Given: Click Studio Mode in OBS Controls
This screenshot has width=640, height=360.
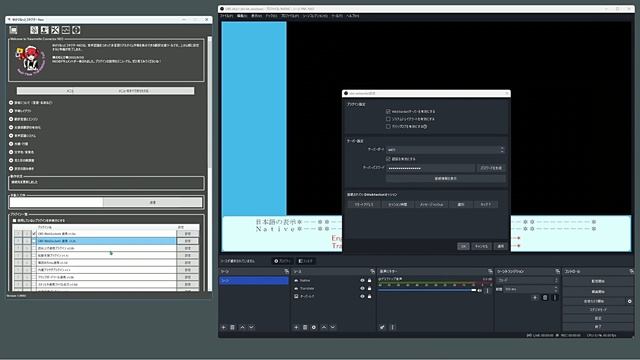Looking at the screenshot, I should [598, 310].
